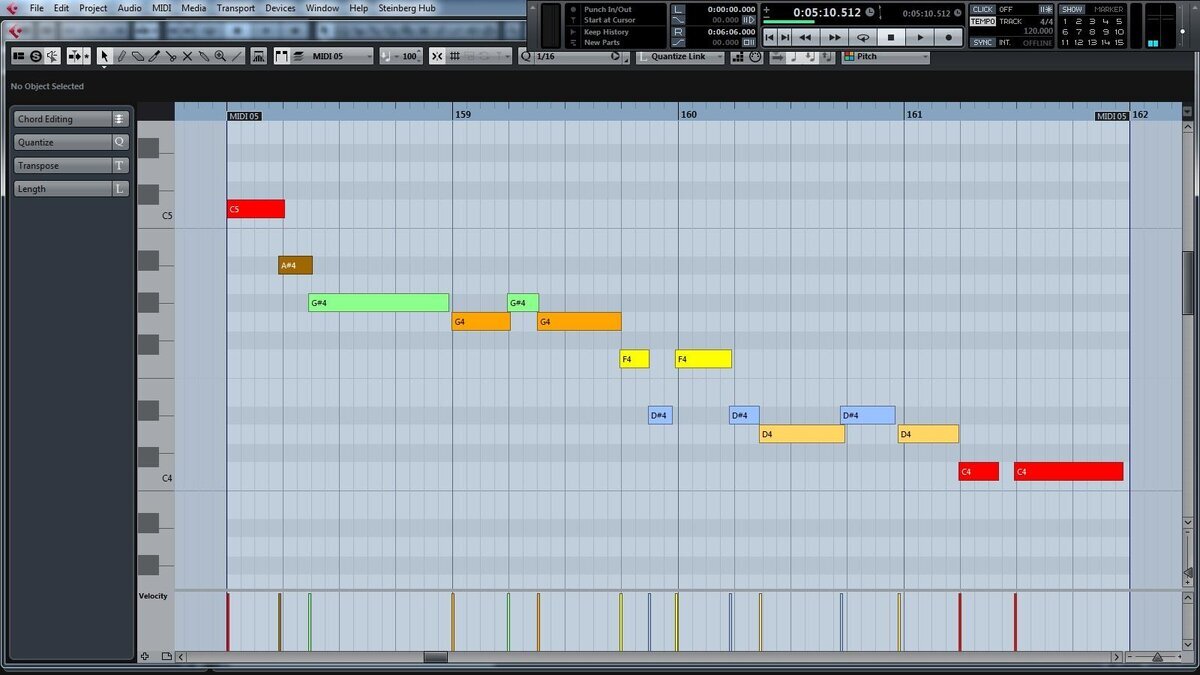Click the SHOW markers button
Screen dimensions: 1200x675
point(1072,9)
